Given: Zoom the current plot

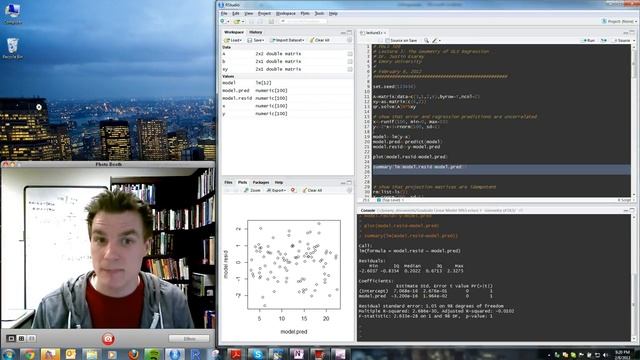Looking at the screenshot, I should coord(252,190).
